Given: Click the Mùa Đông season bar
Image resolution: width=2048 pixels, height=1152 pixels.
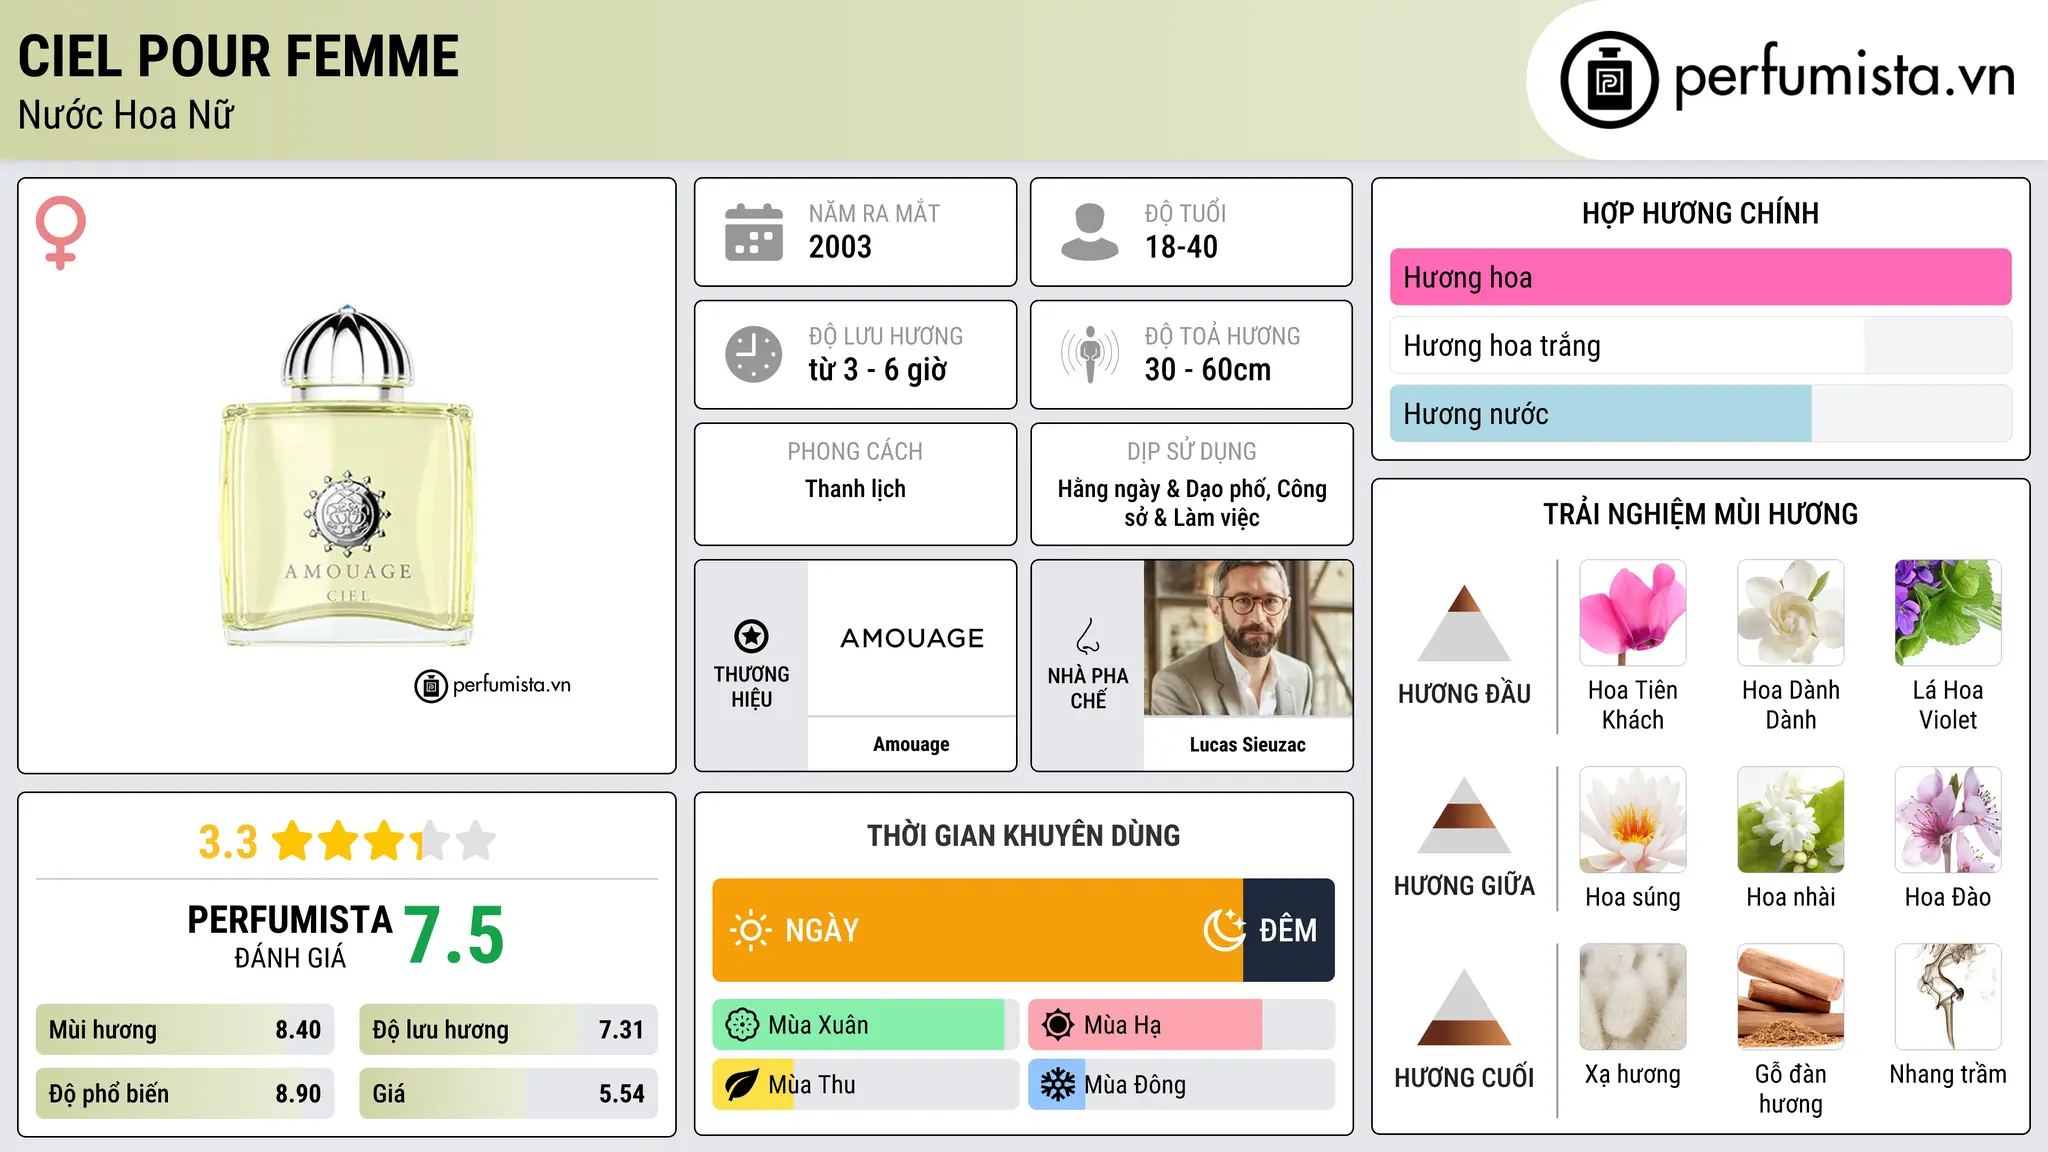Looking at the screenshot, I should point(1181,1085).
